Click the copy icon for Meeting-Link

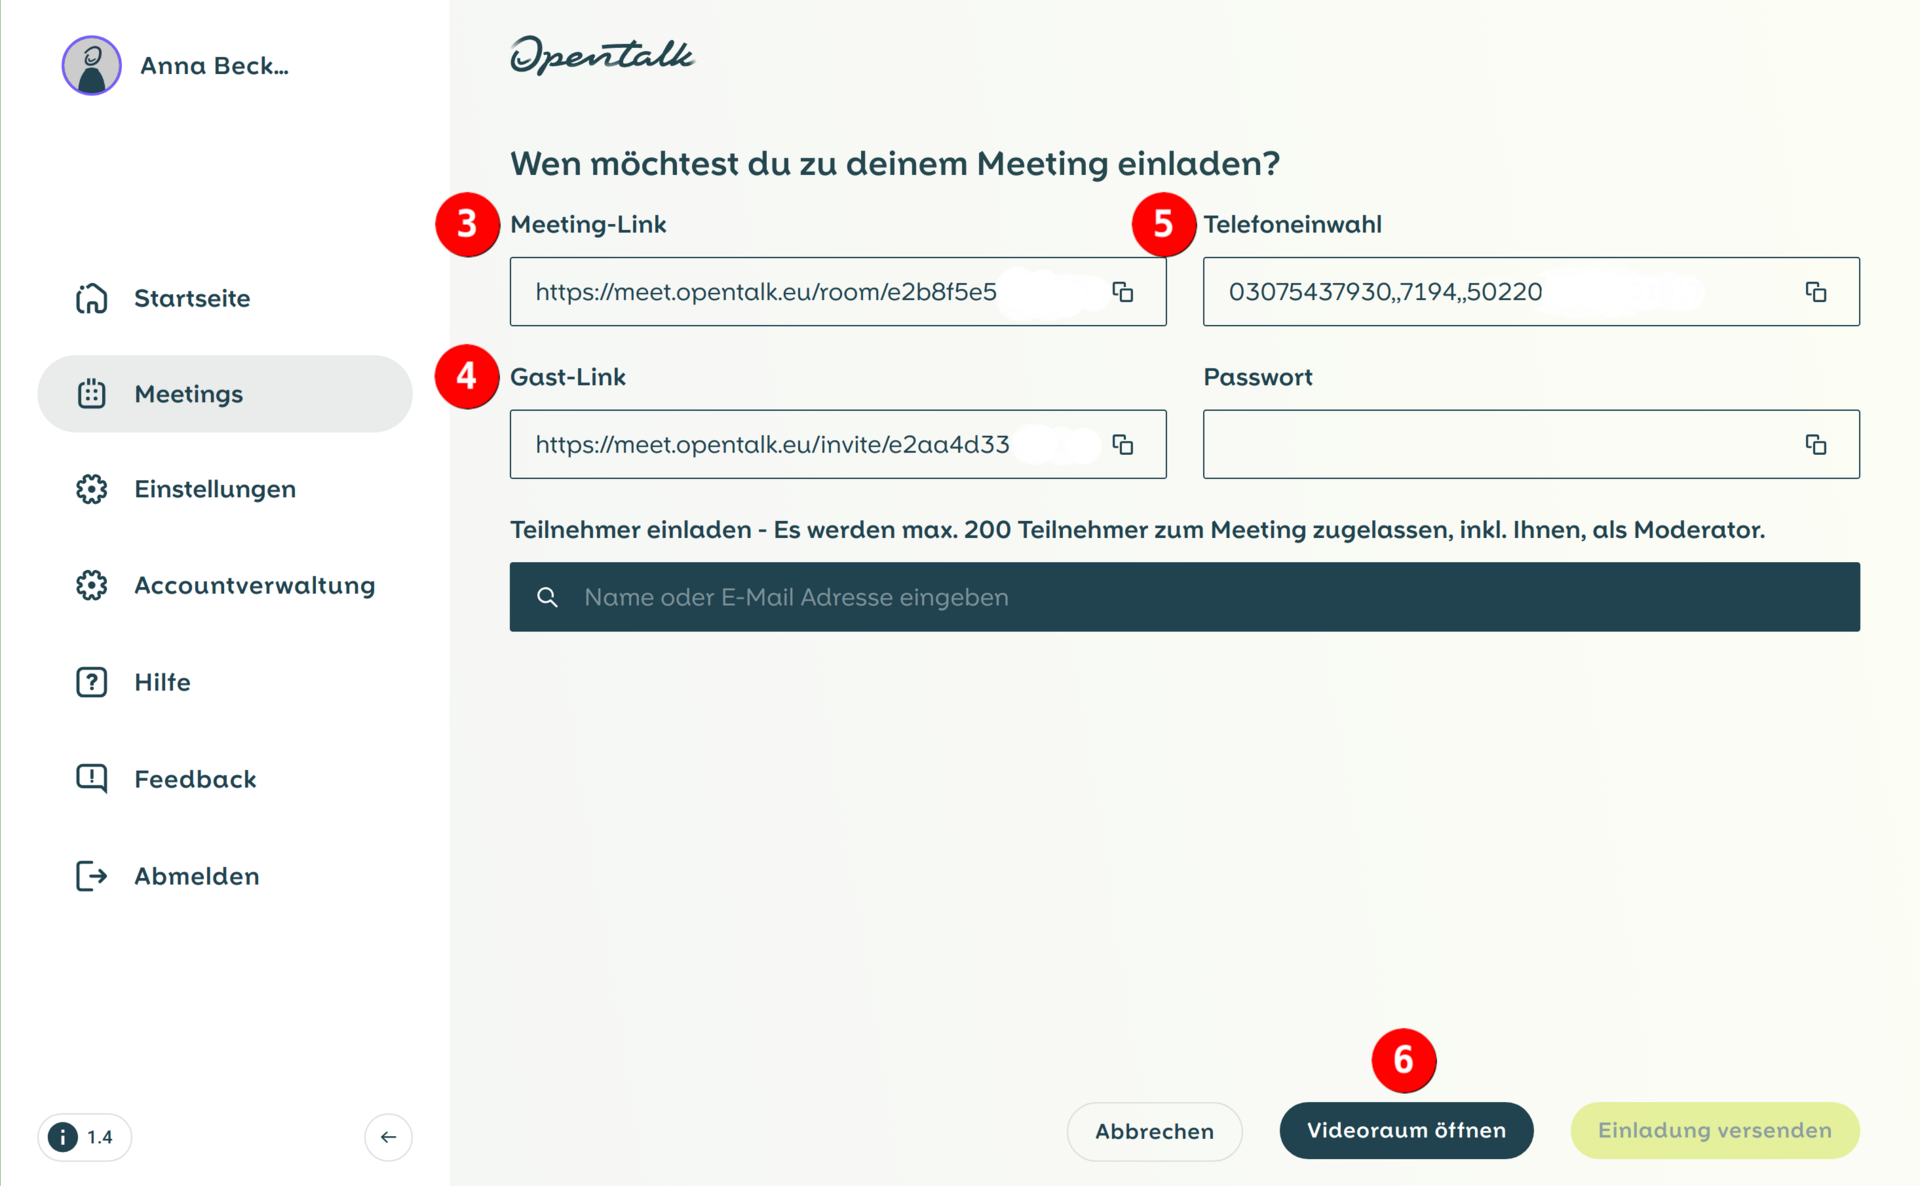click(1126, 291)
